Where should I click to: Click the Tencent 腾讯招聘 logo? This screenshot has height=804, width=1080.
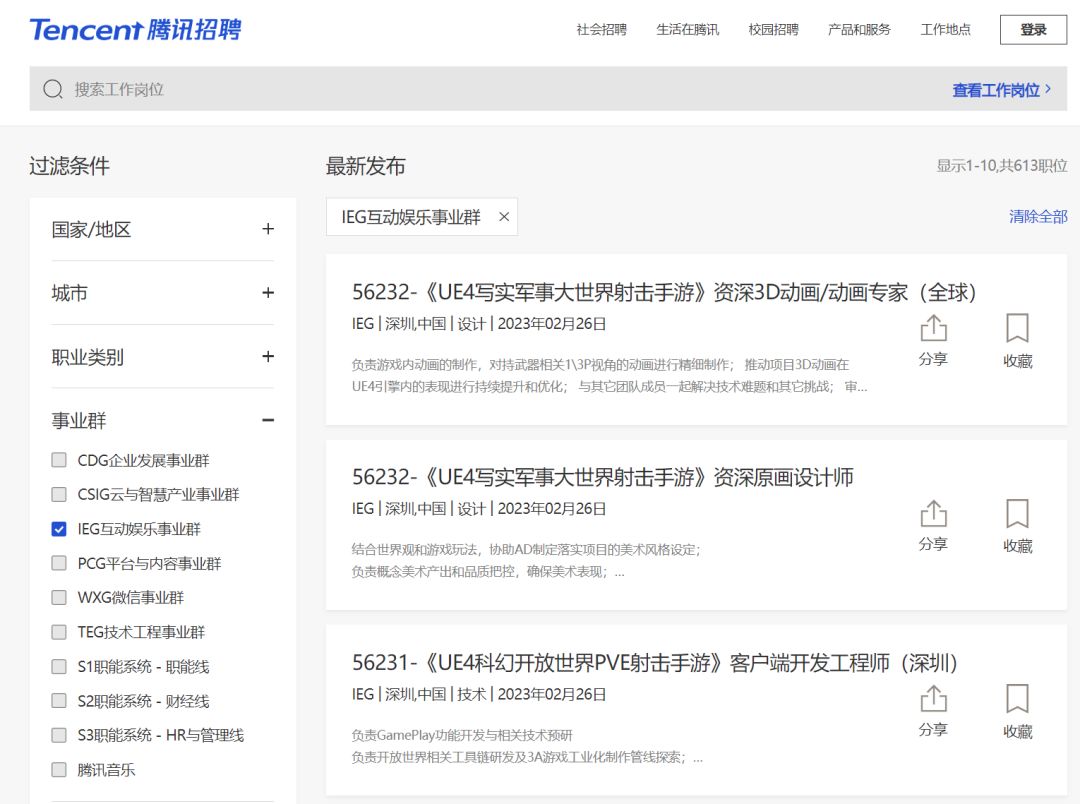pyautogui.click(x=136, y=30)
